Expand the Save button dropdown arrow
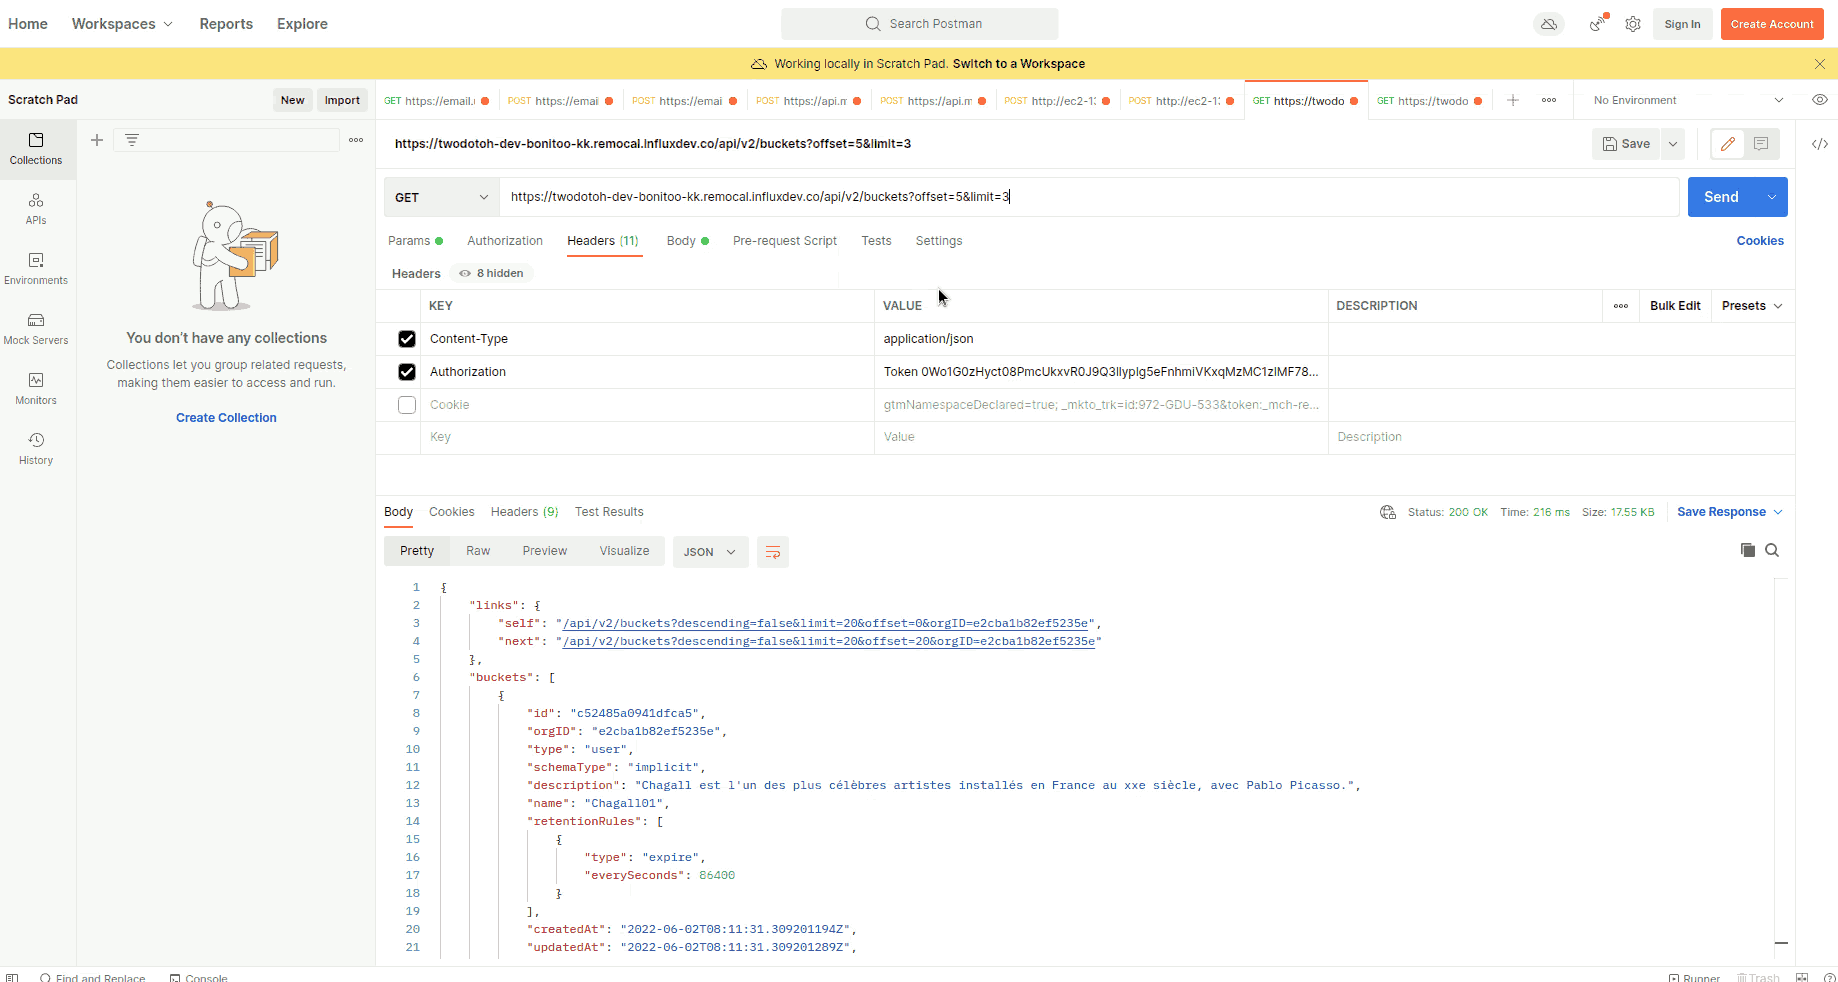This screenshot has width=1838, height=982. pos(1673,144)
